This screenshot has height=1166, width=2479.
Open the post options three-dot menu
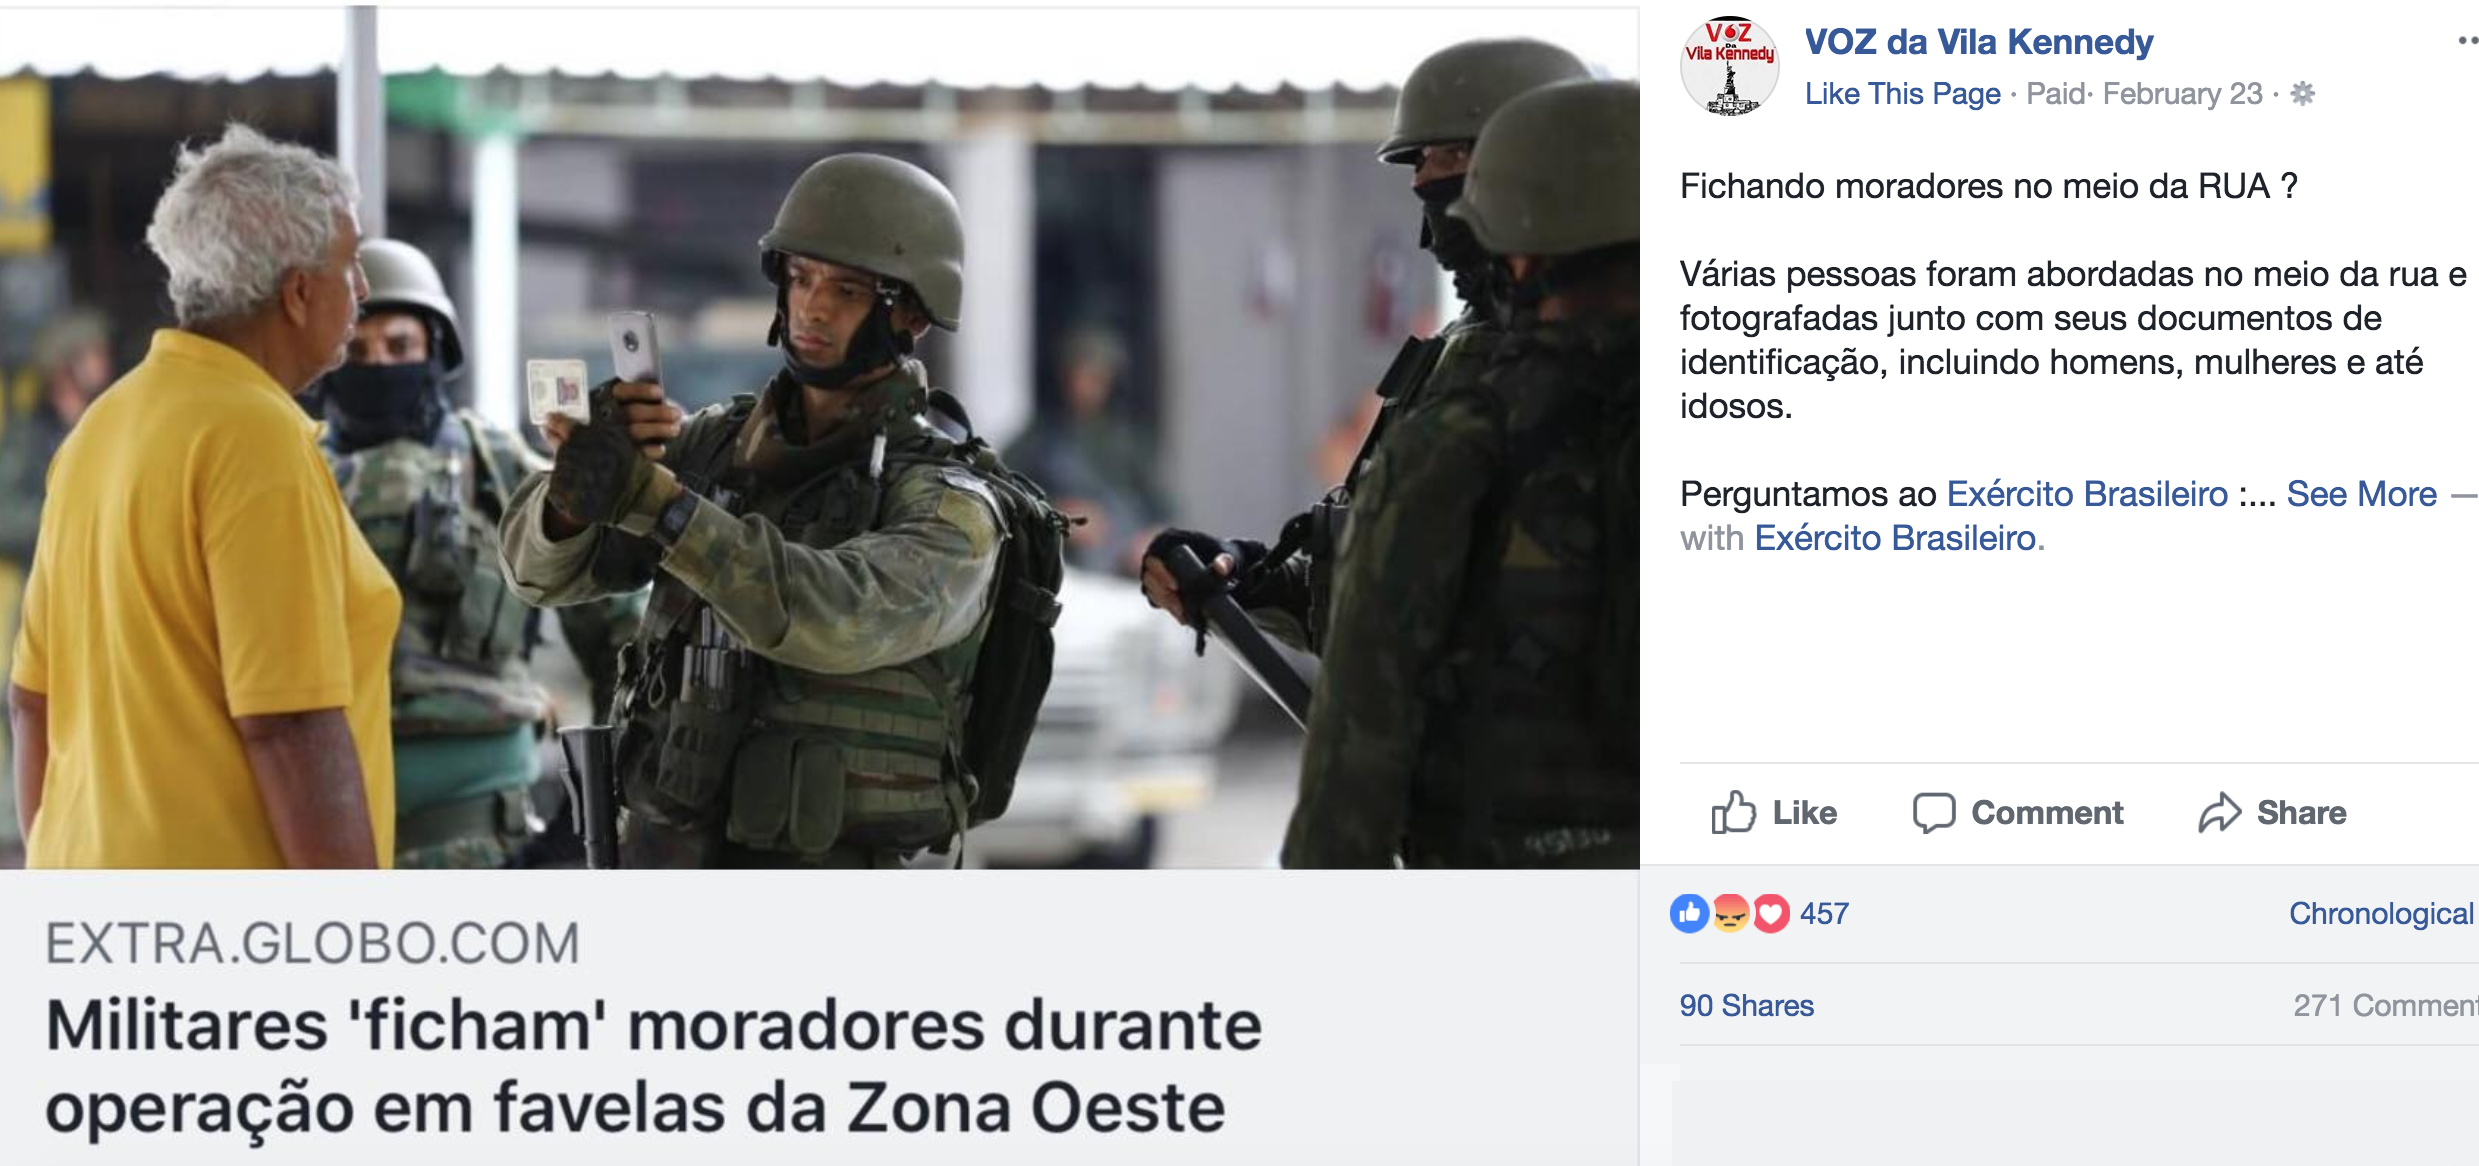tap(2467, 41)
